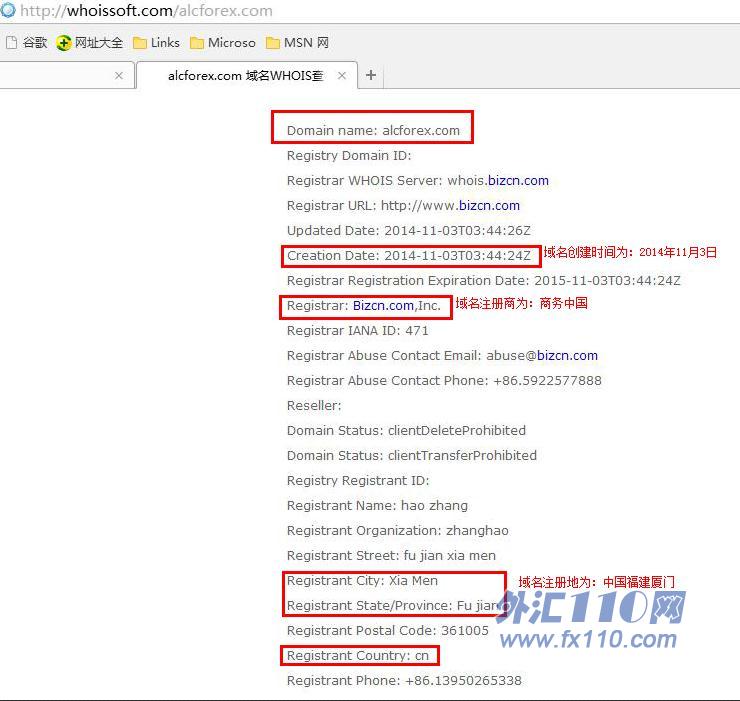Click 'Domain Status: clientTransferProhibited'
Viewport: 740px width, 701px height.
click(412, 456)
